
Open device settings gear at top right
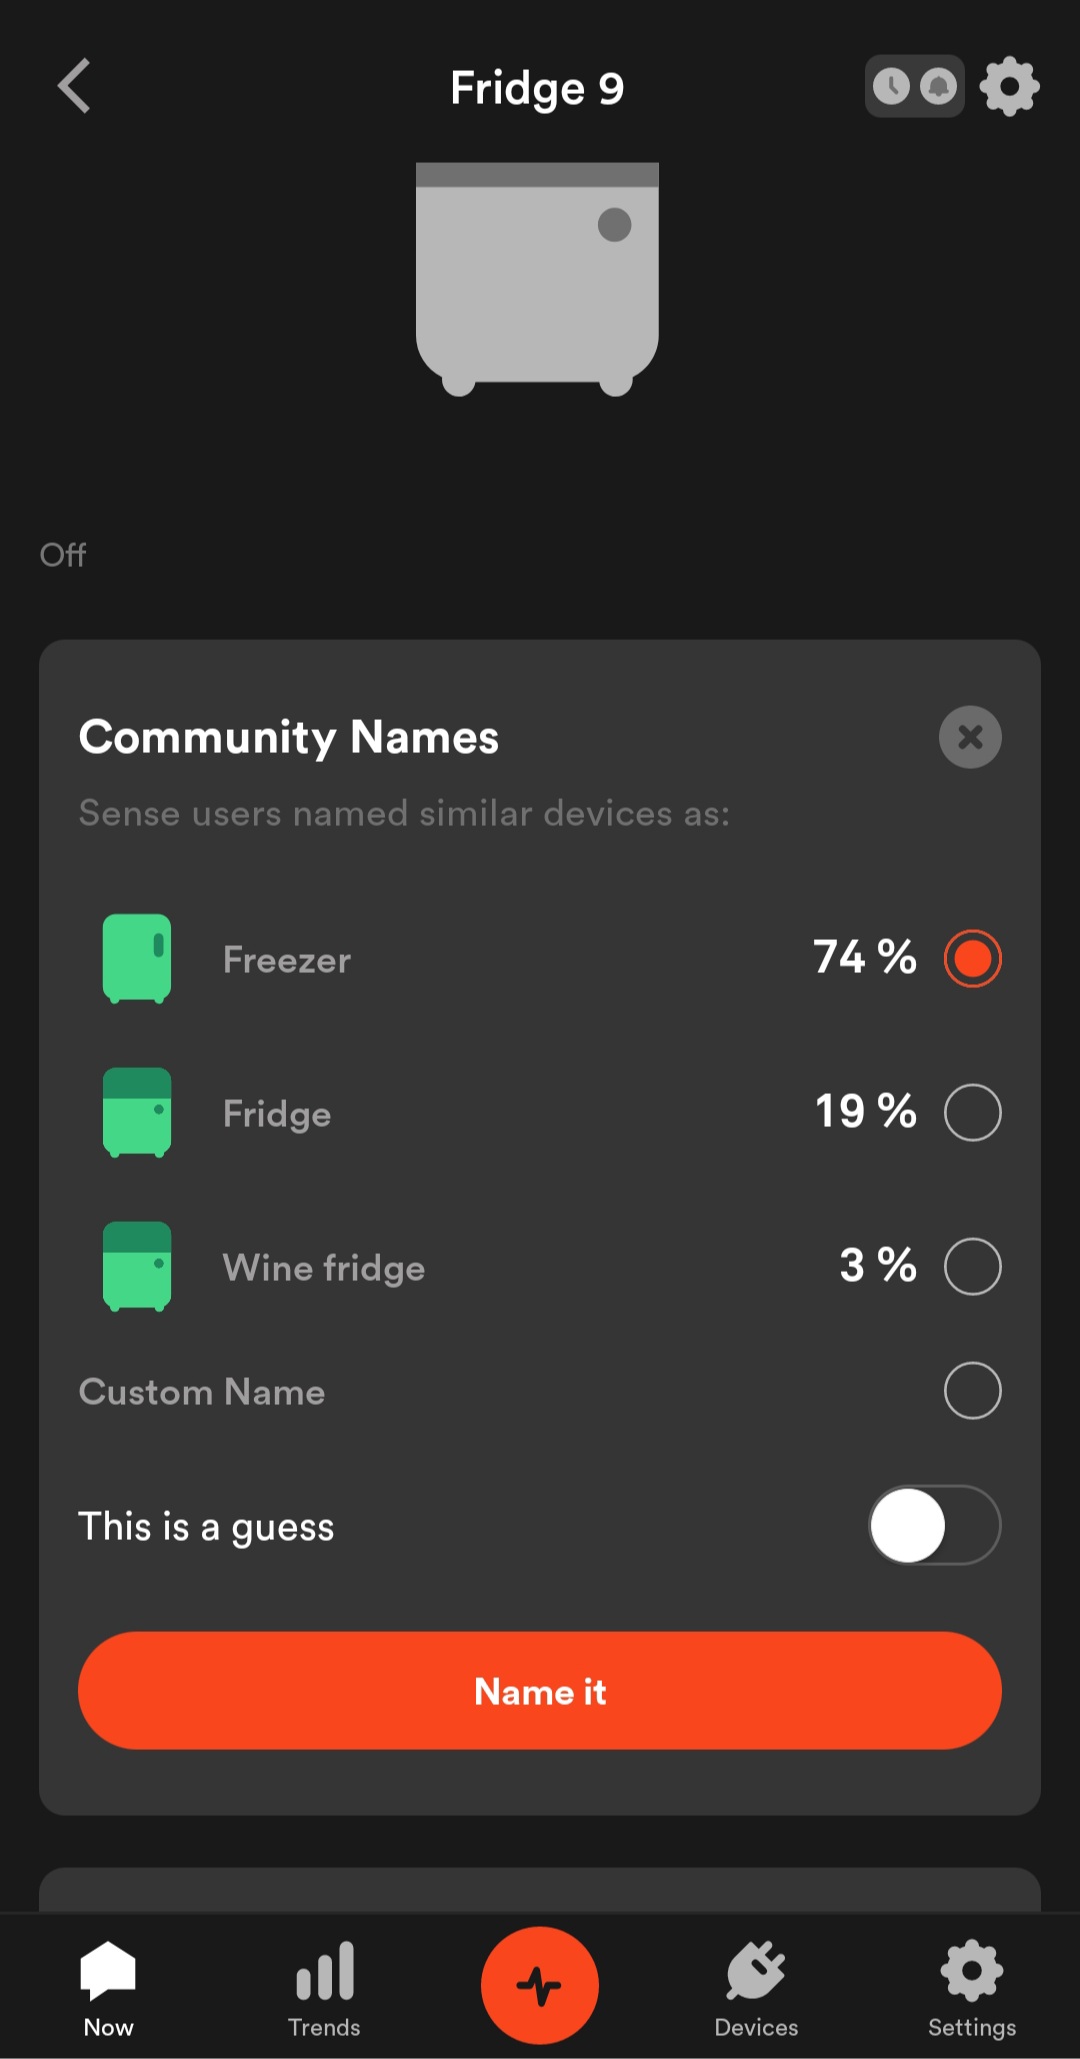(1009, 87)
